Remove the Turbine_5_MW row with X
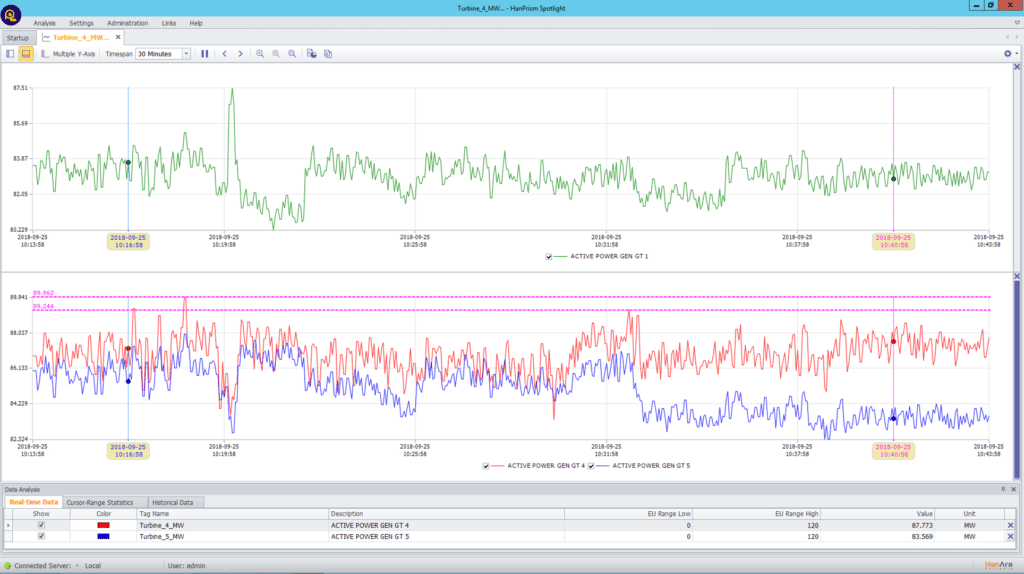Screen dimensions: 1024x574 coord(1010,536)
